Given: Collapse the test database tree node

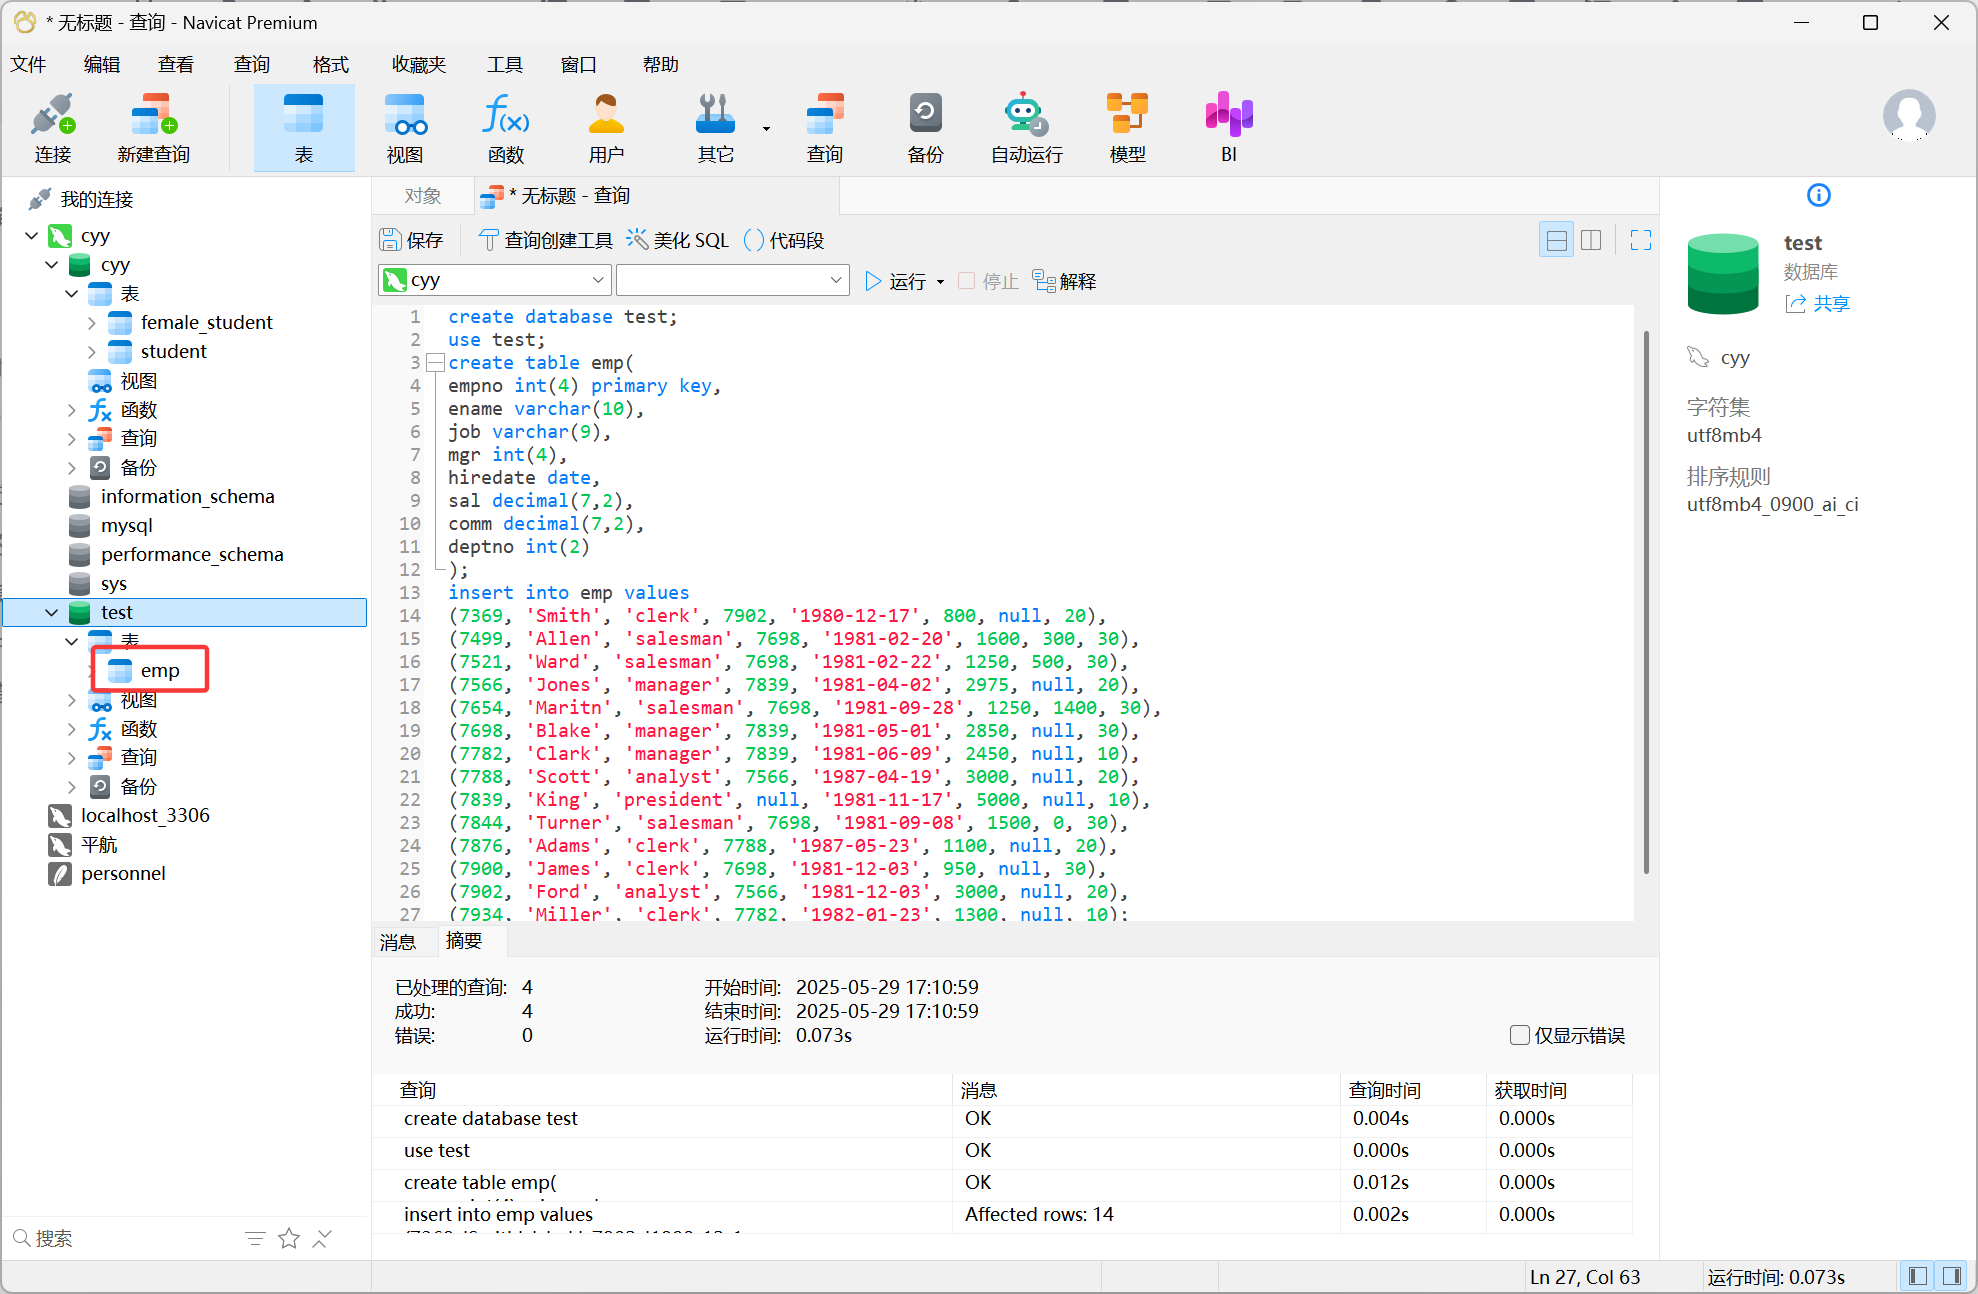Looking at the screenshot, I should [x=52, y=612].
